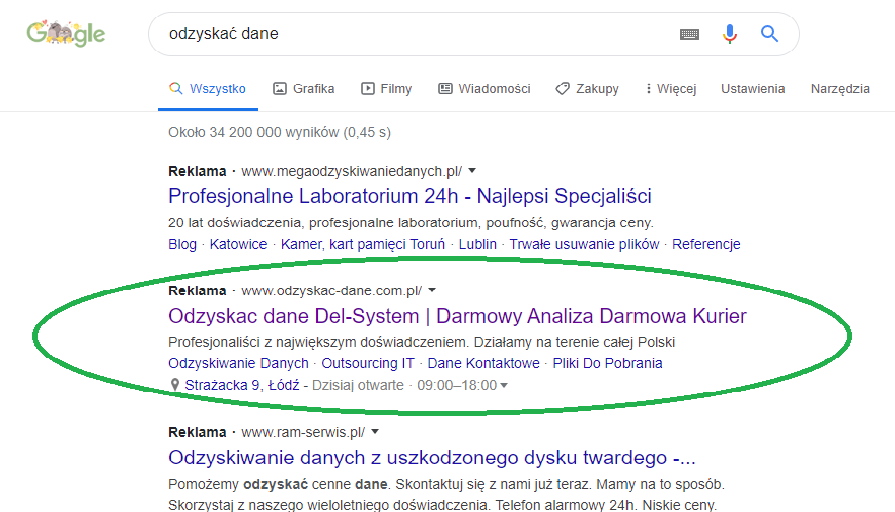This screenshot has width=895, height=512.
Task: Open Odzyskac dane Del-System ad headline
Action: [457, 316]
